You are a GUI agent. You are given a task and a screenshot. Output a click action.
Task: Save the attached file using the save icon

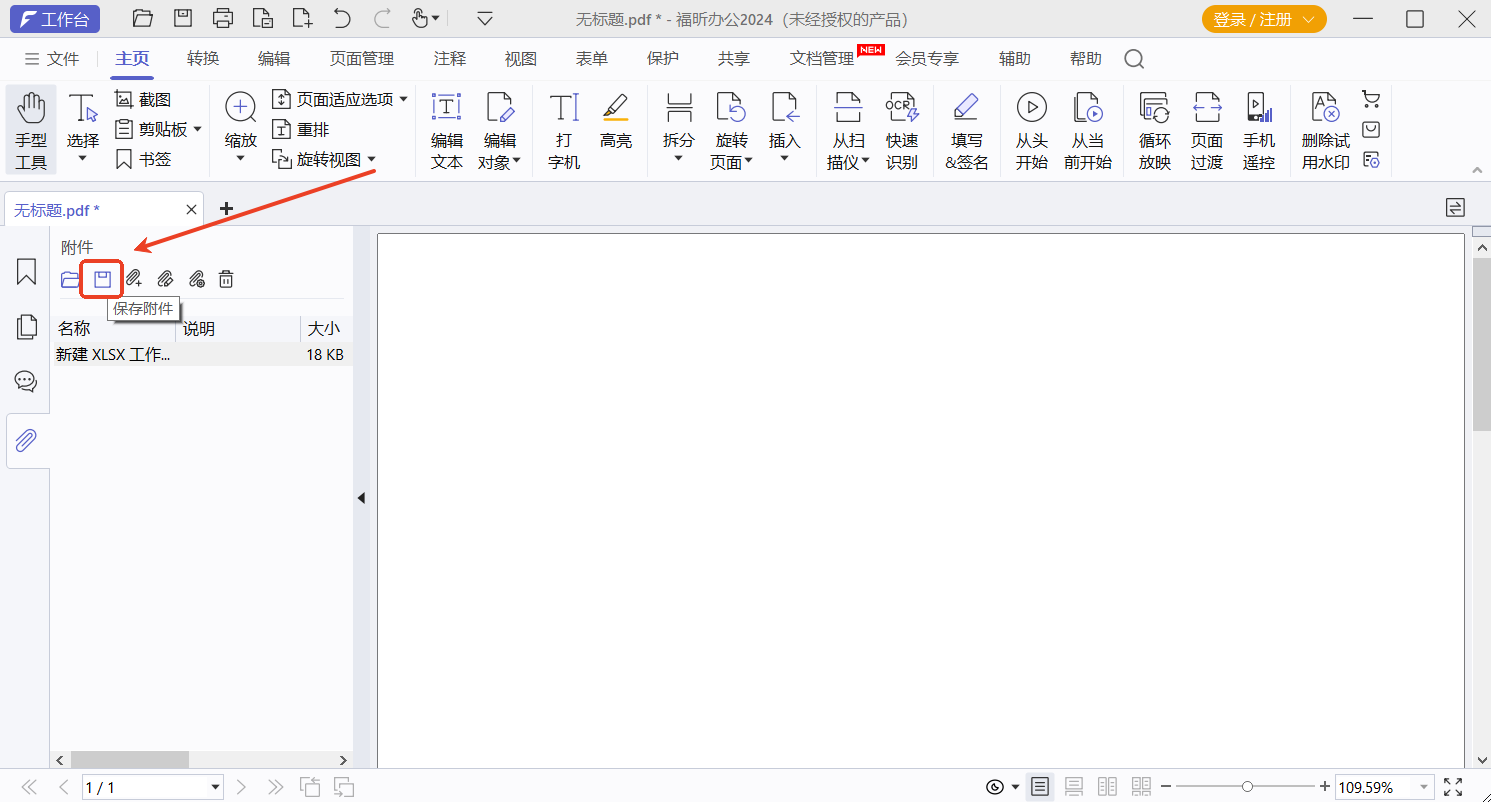(x=101, y=279)
